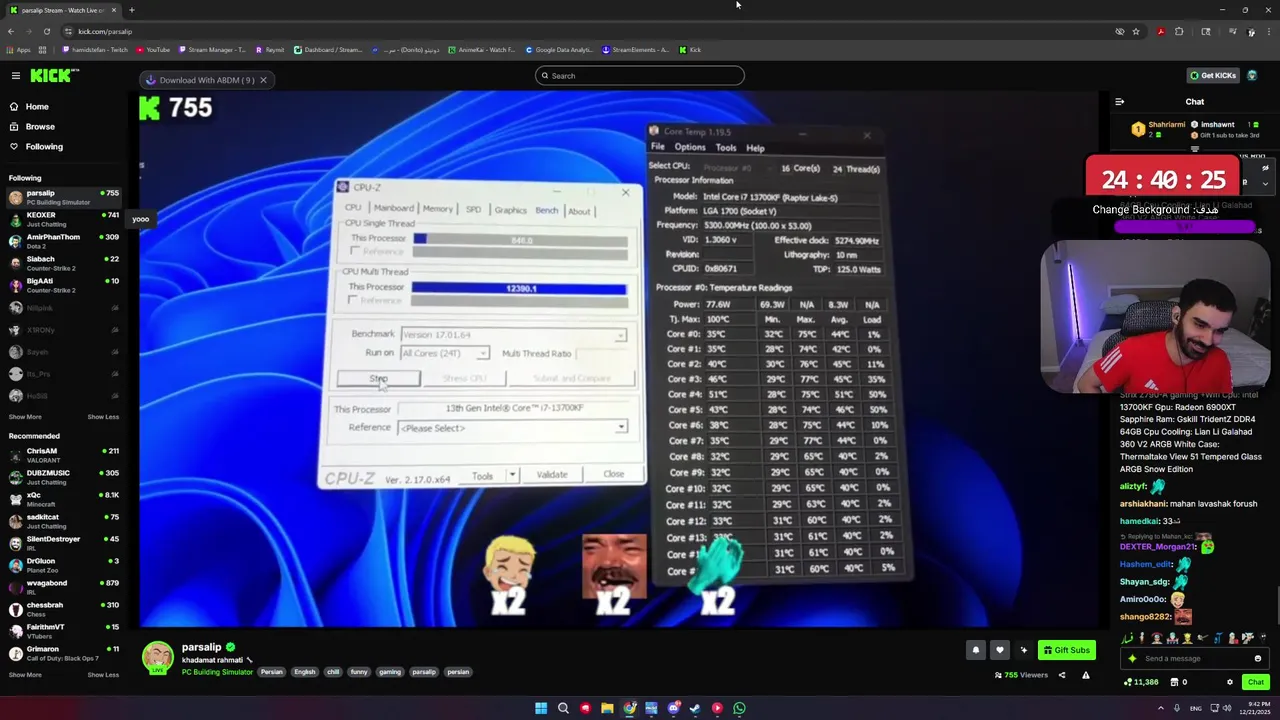The height and width of the screenshot is (720, 1280).
Task: Click the Get KICKs button
Action: pos(1213,76)
